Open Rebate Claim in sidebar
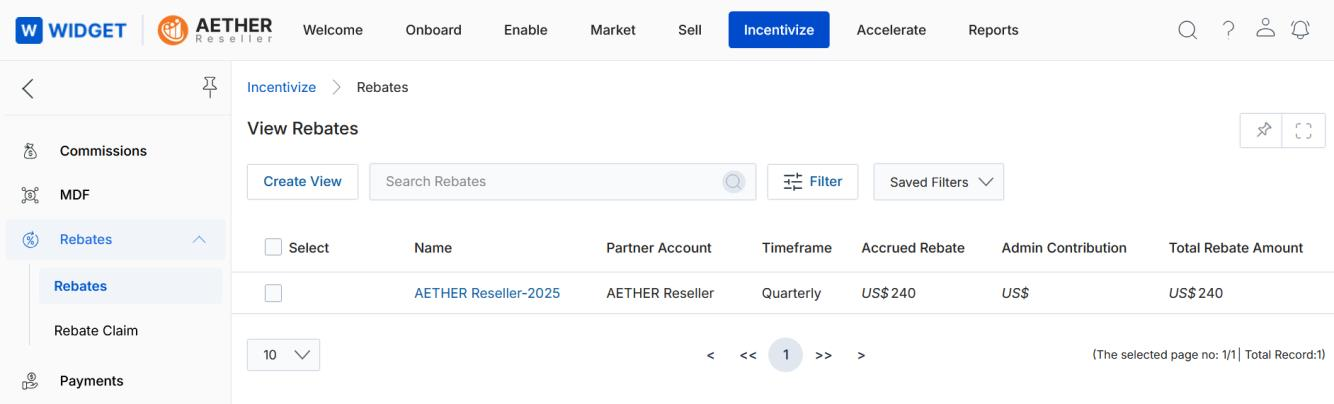Viewport: 1334px width, 404px height. click(x=96, y=330)
